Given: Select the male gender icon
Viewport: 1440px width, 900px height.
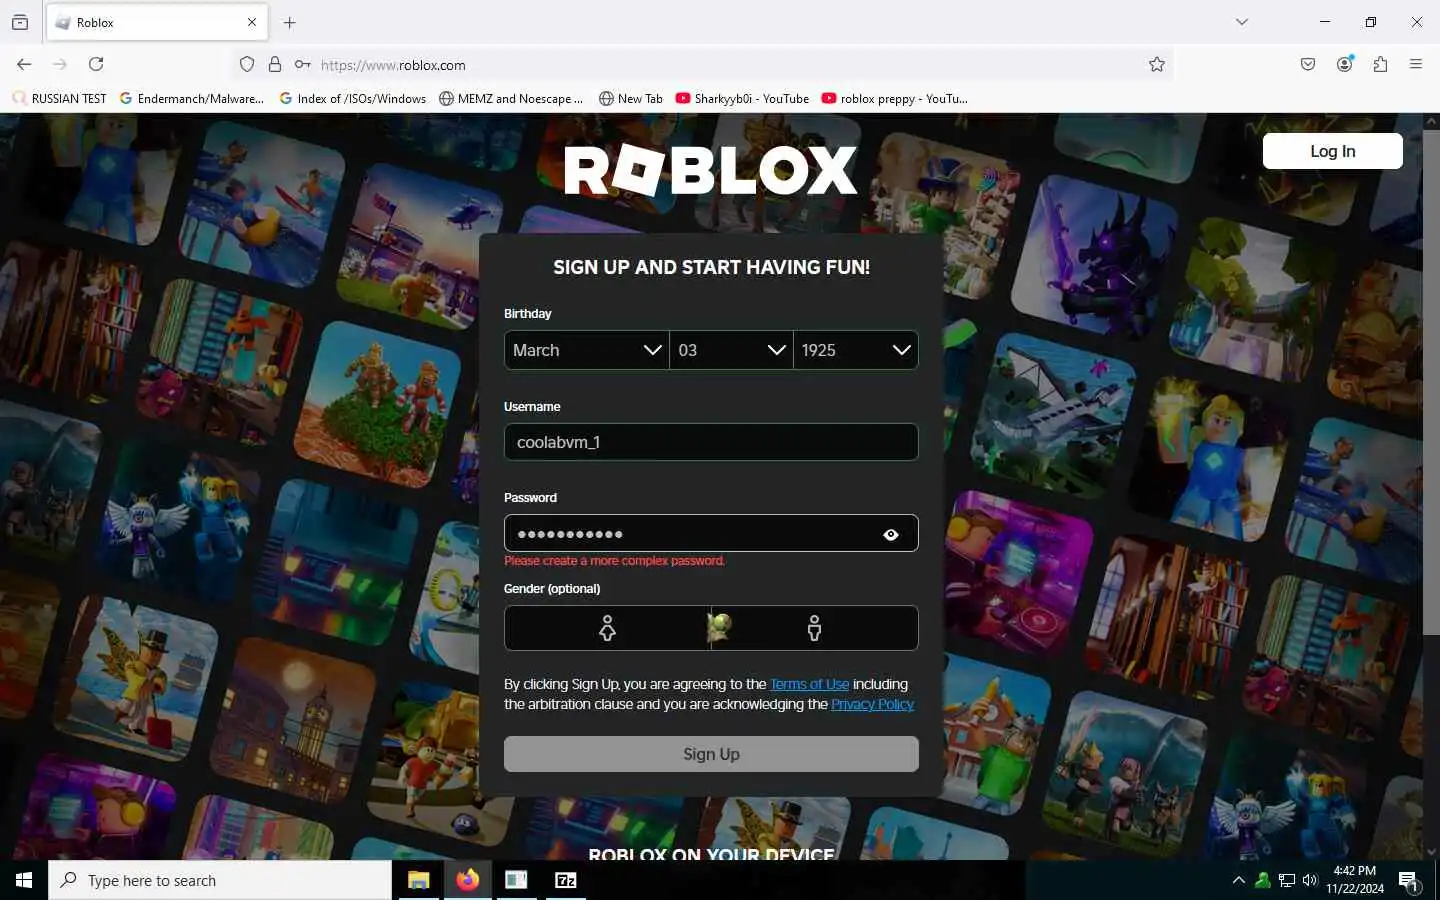Looking at the screenshot, I should coord(814,628).
